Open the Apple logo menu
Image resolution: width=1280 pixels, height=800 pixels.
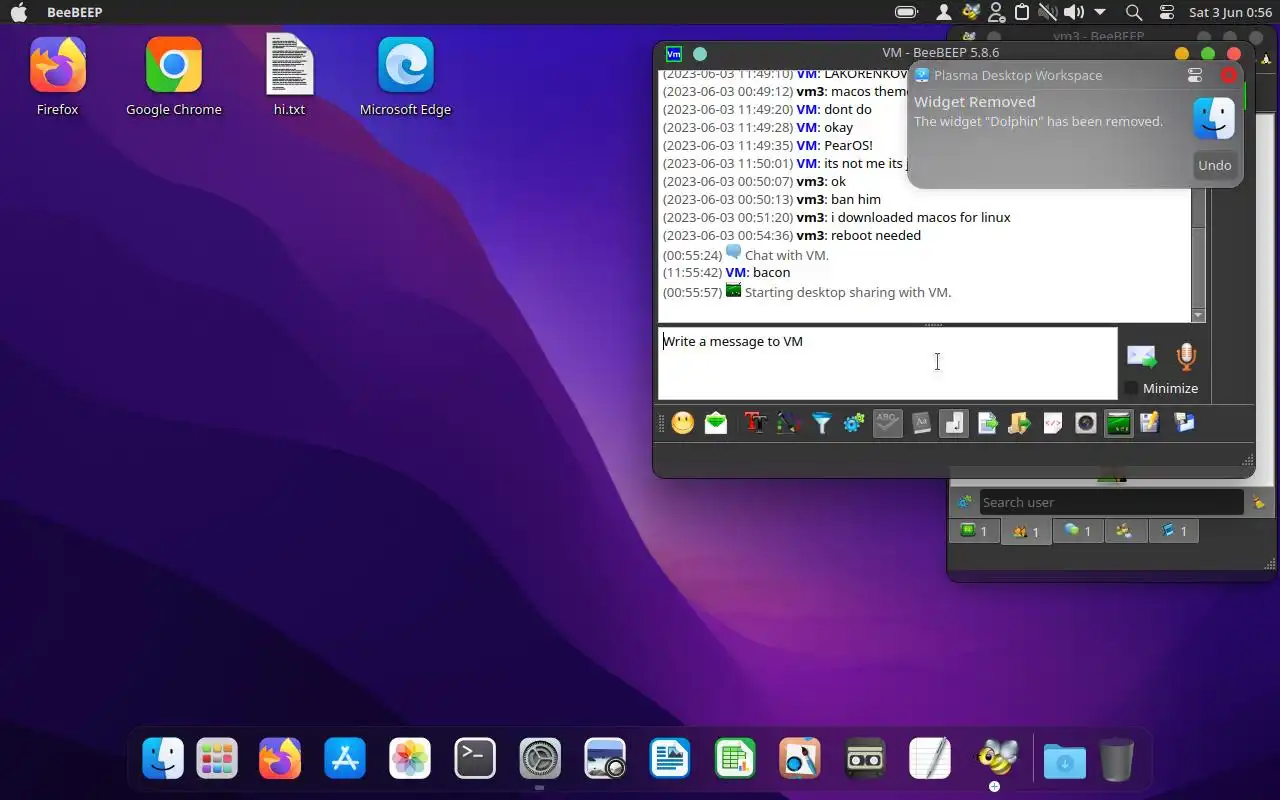coord(19,12)
